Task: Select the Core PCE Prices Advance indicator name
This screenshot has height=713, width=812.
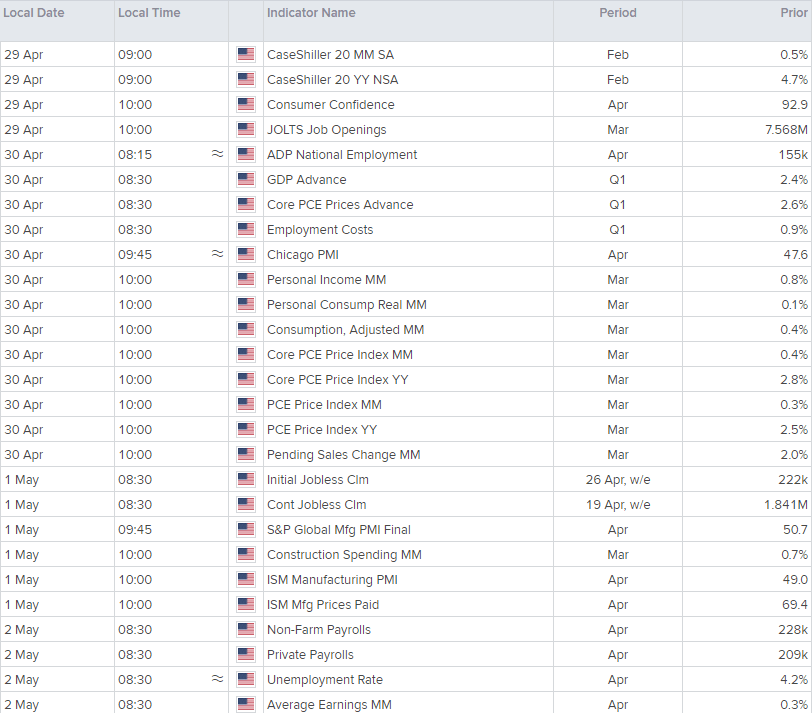Action: pyautogui.click(x=340, y=205)
